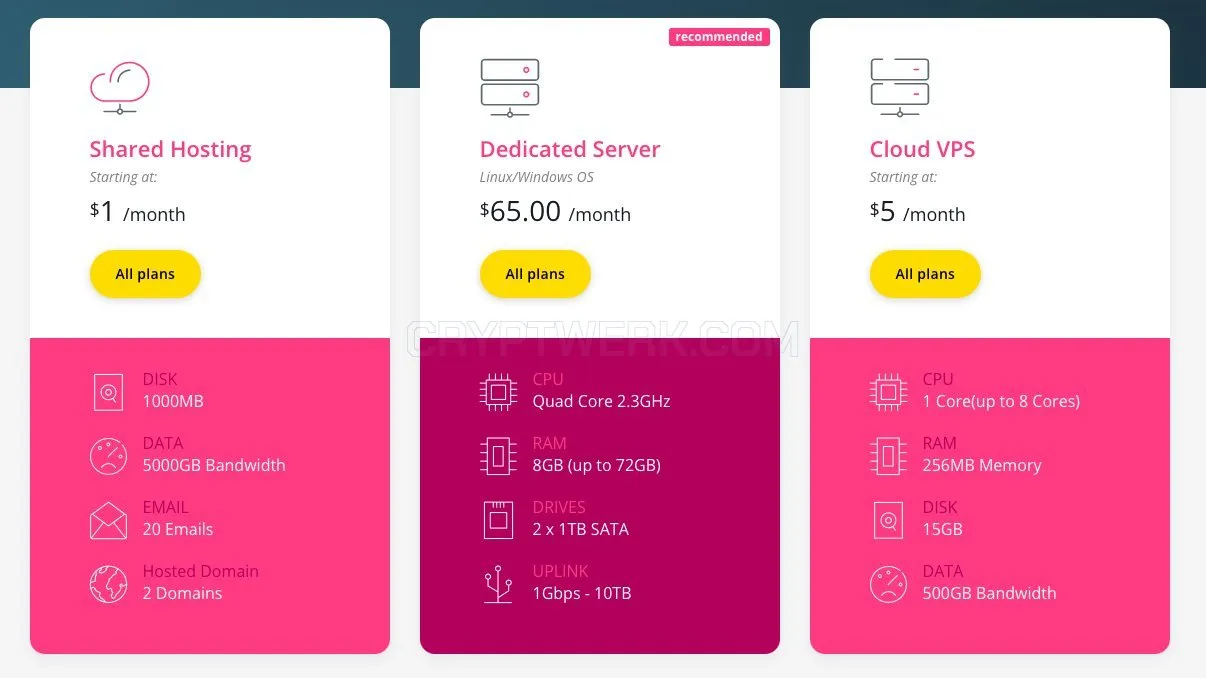Image resolution: width=1206 pixels, height=678 pixels.
Task: Click the RAM icon beside 8GB
Action: coord(498,455)
